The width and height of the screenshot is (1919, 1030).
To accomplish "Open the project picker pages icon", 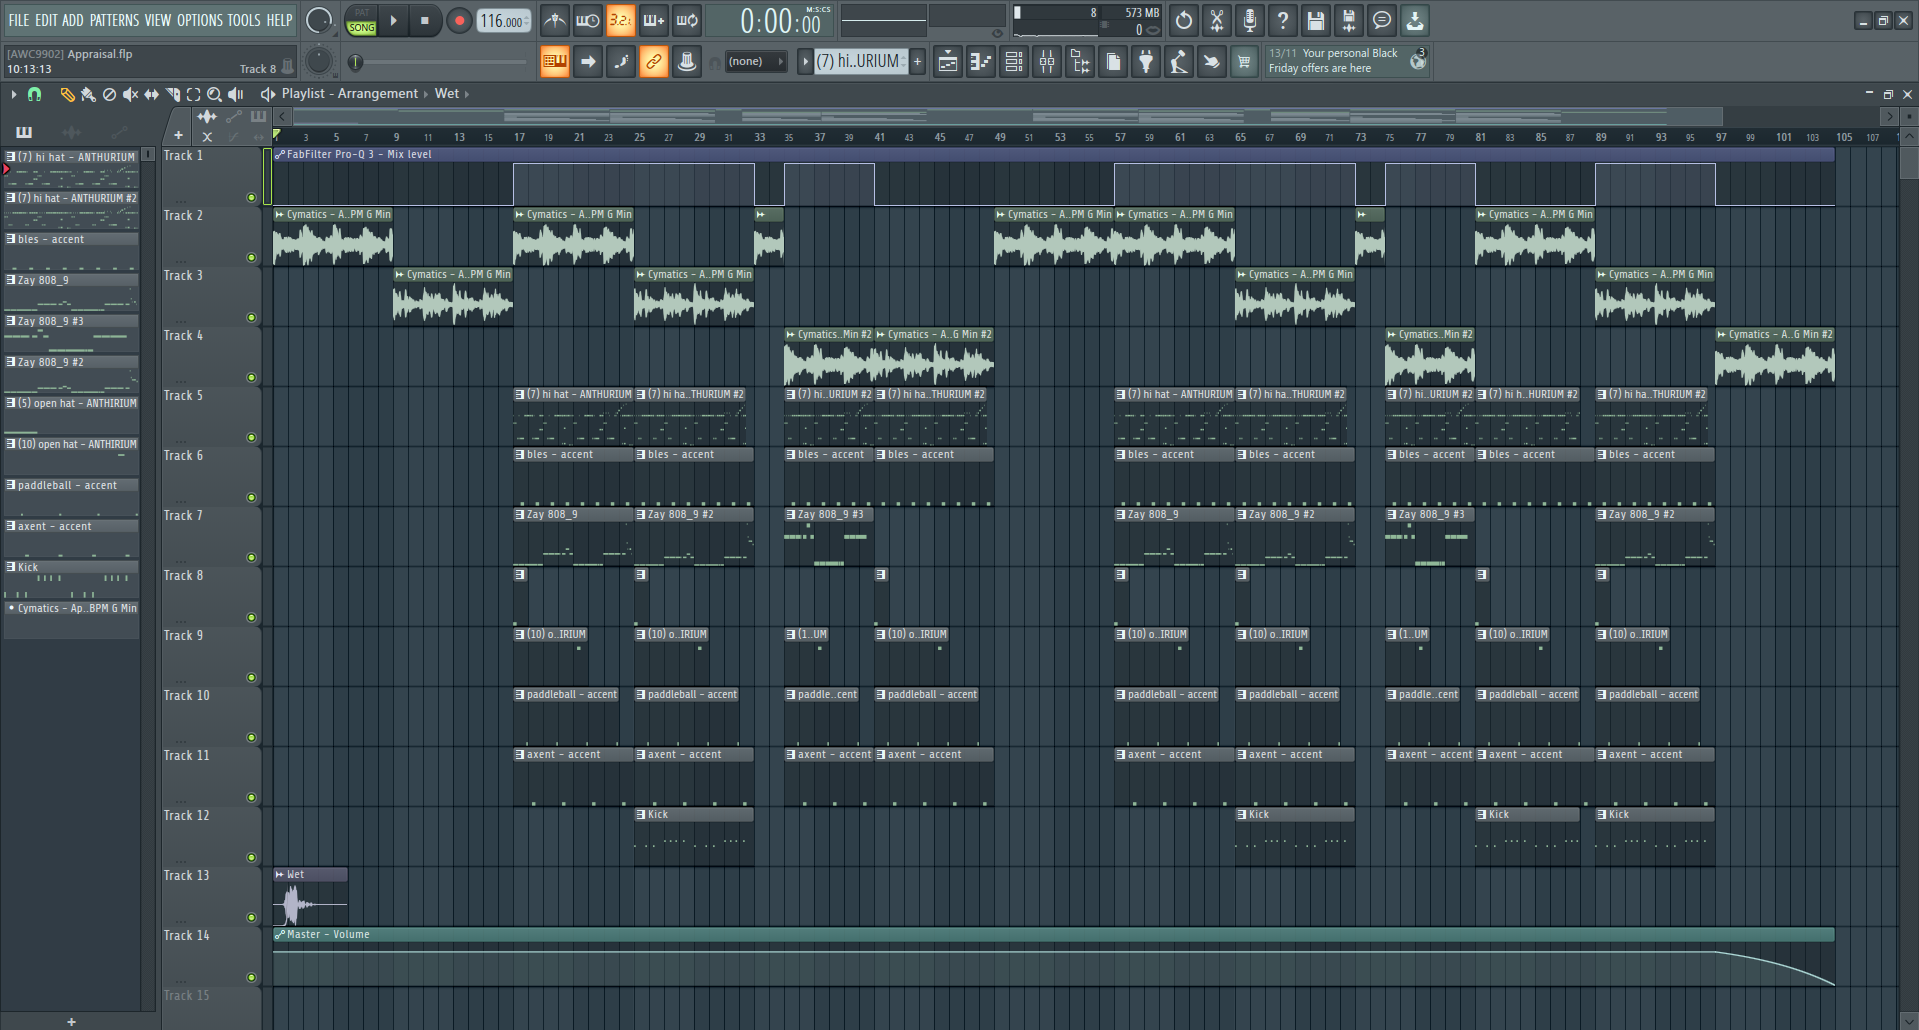I will click(x=1113, y=62).
